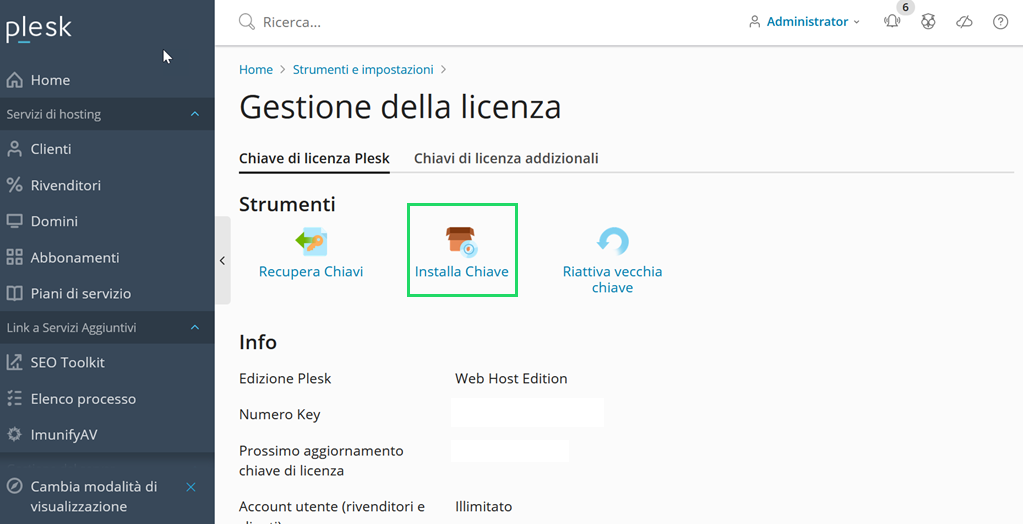Viewport: 1024px width, 524px height.
Task: Click the Abbonamenti grid icon
Action: pos(14,257)
